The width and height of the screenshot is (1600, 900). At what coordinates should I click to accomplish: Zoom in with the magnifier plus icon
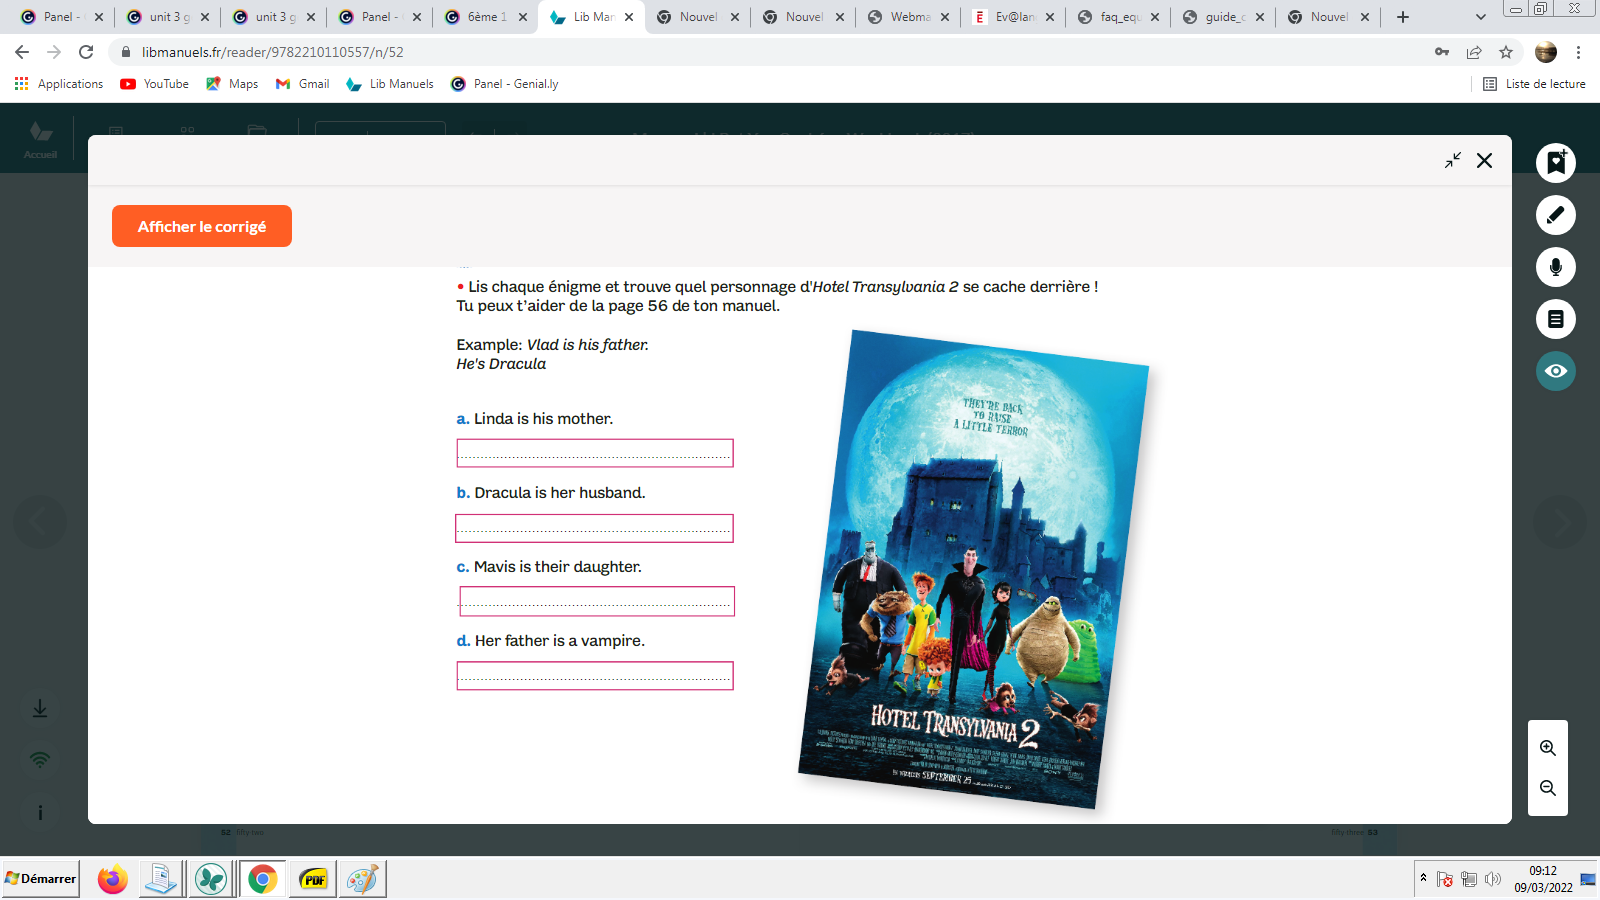point(1547,747)
